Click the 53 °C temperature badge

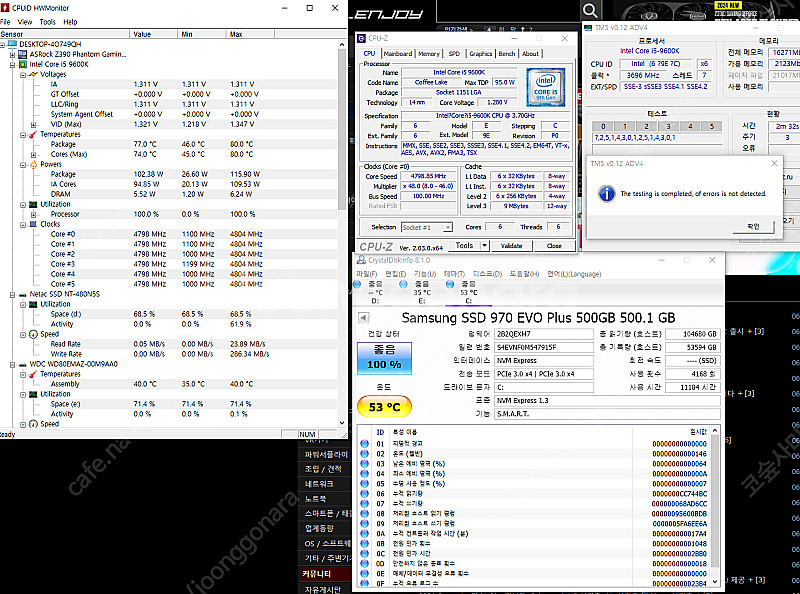point(384,407)
